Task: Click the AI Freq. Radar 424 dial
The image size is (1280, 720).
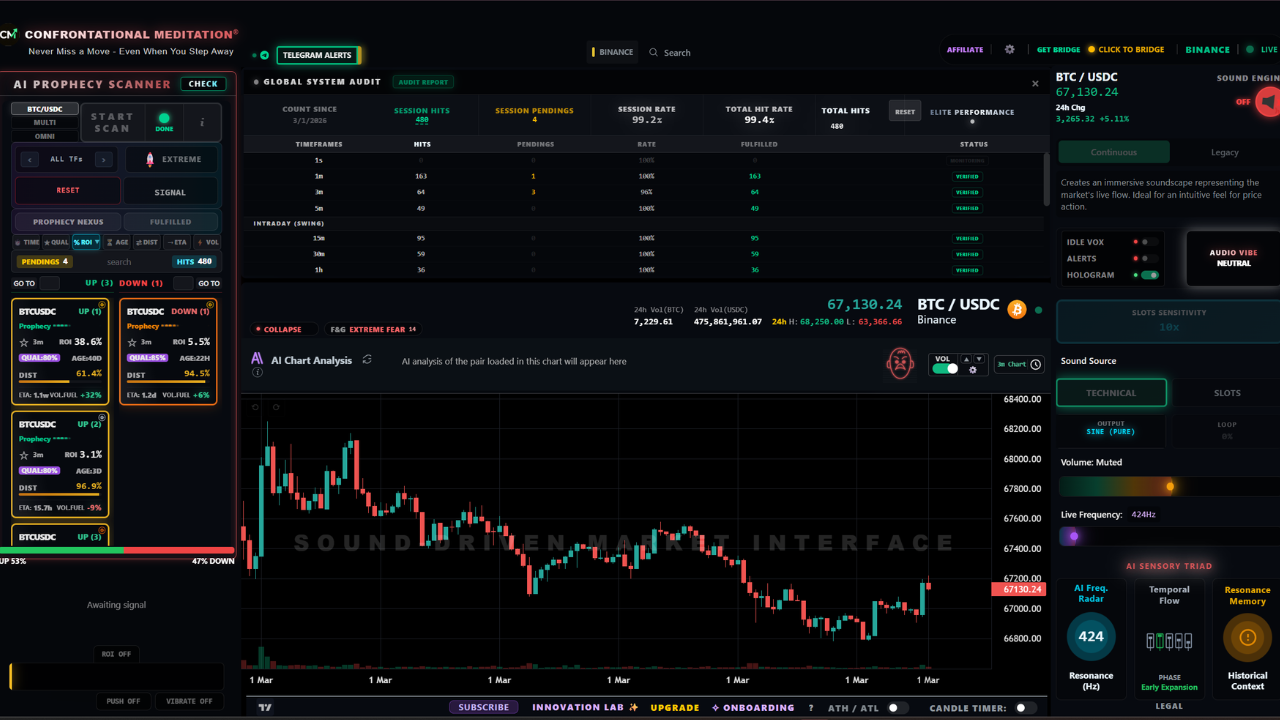Action: (1091, 636)
